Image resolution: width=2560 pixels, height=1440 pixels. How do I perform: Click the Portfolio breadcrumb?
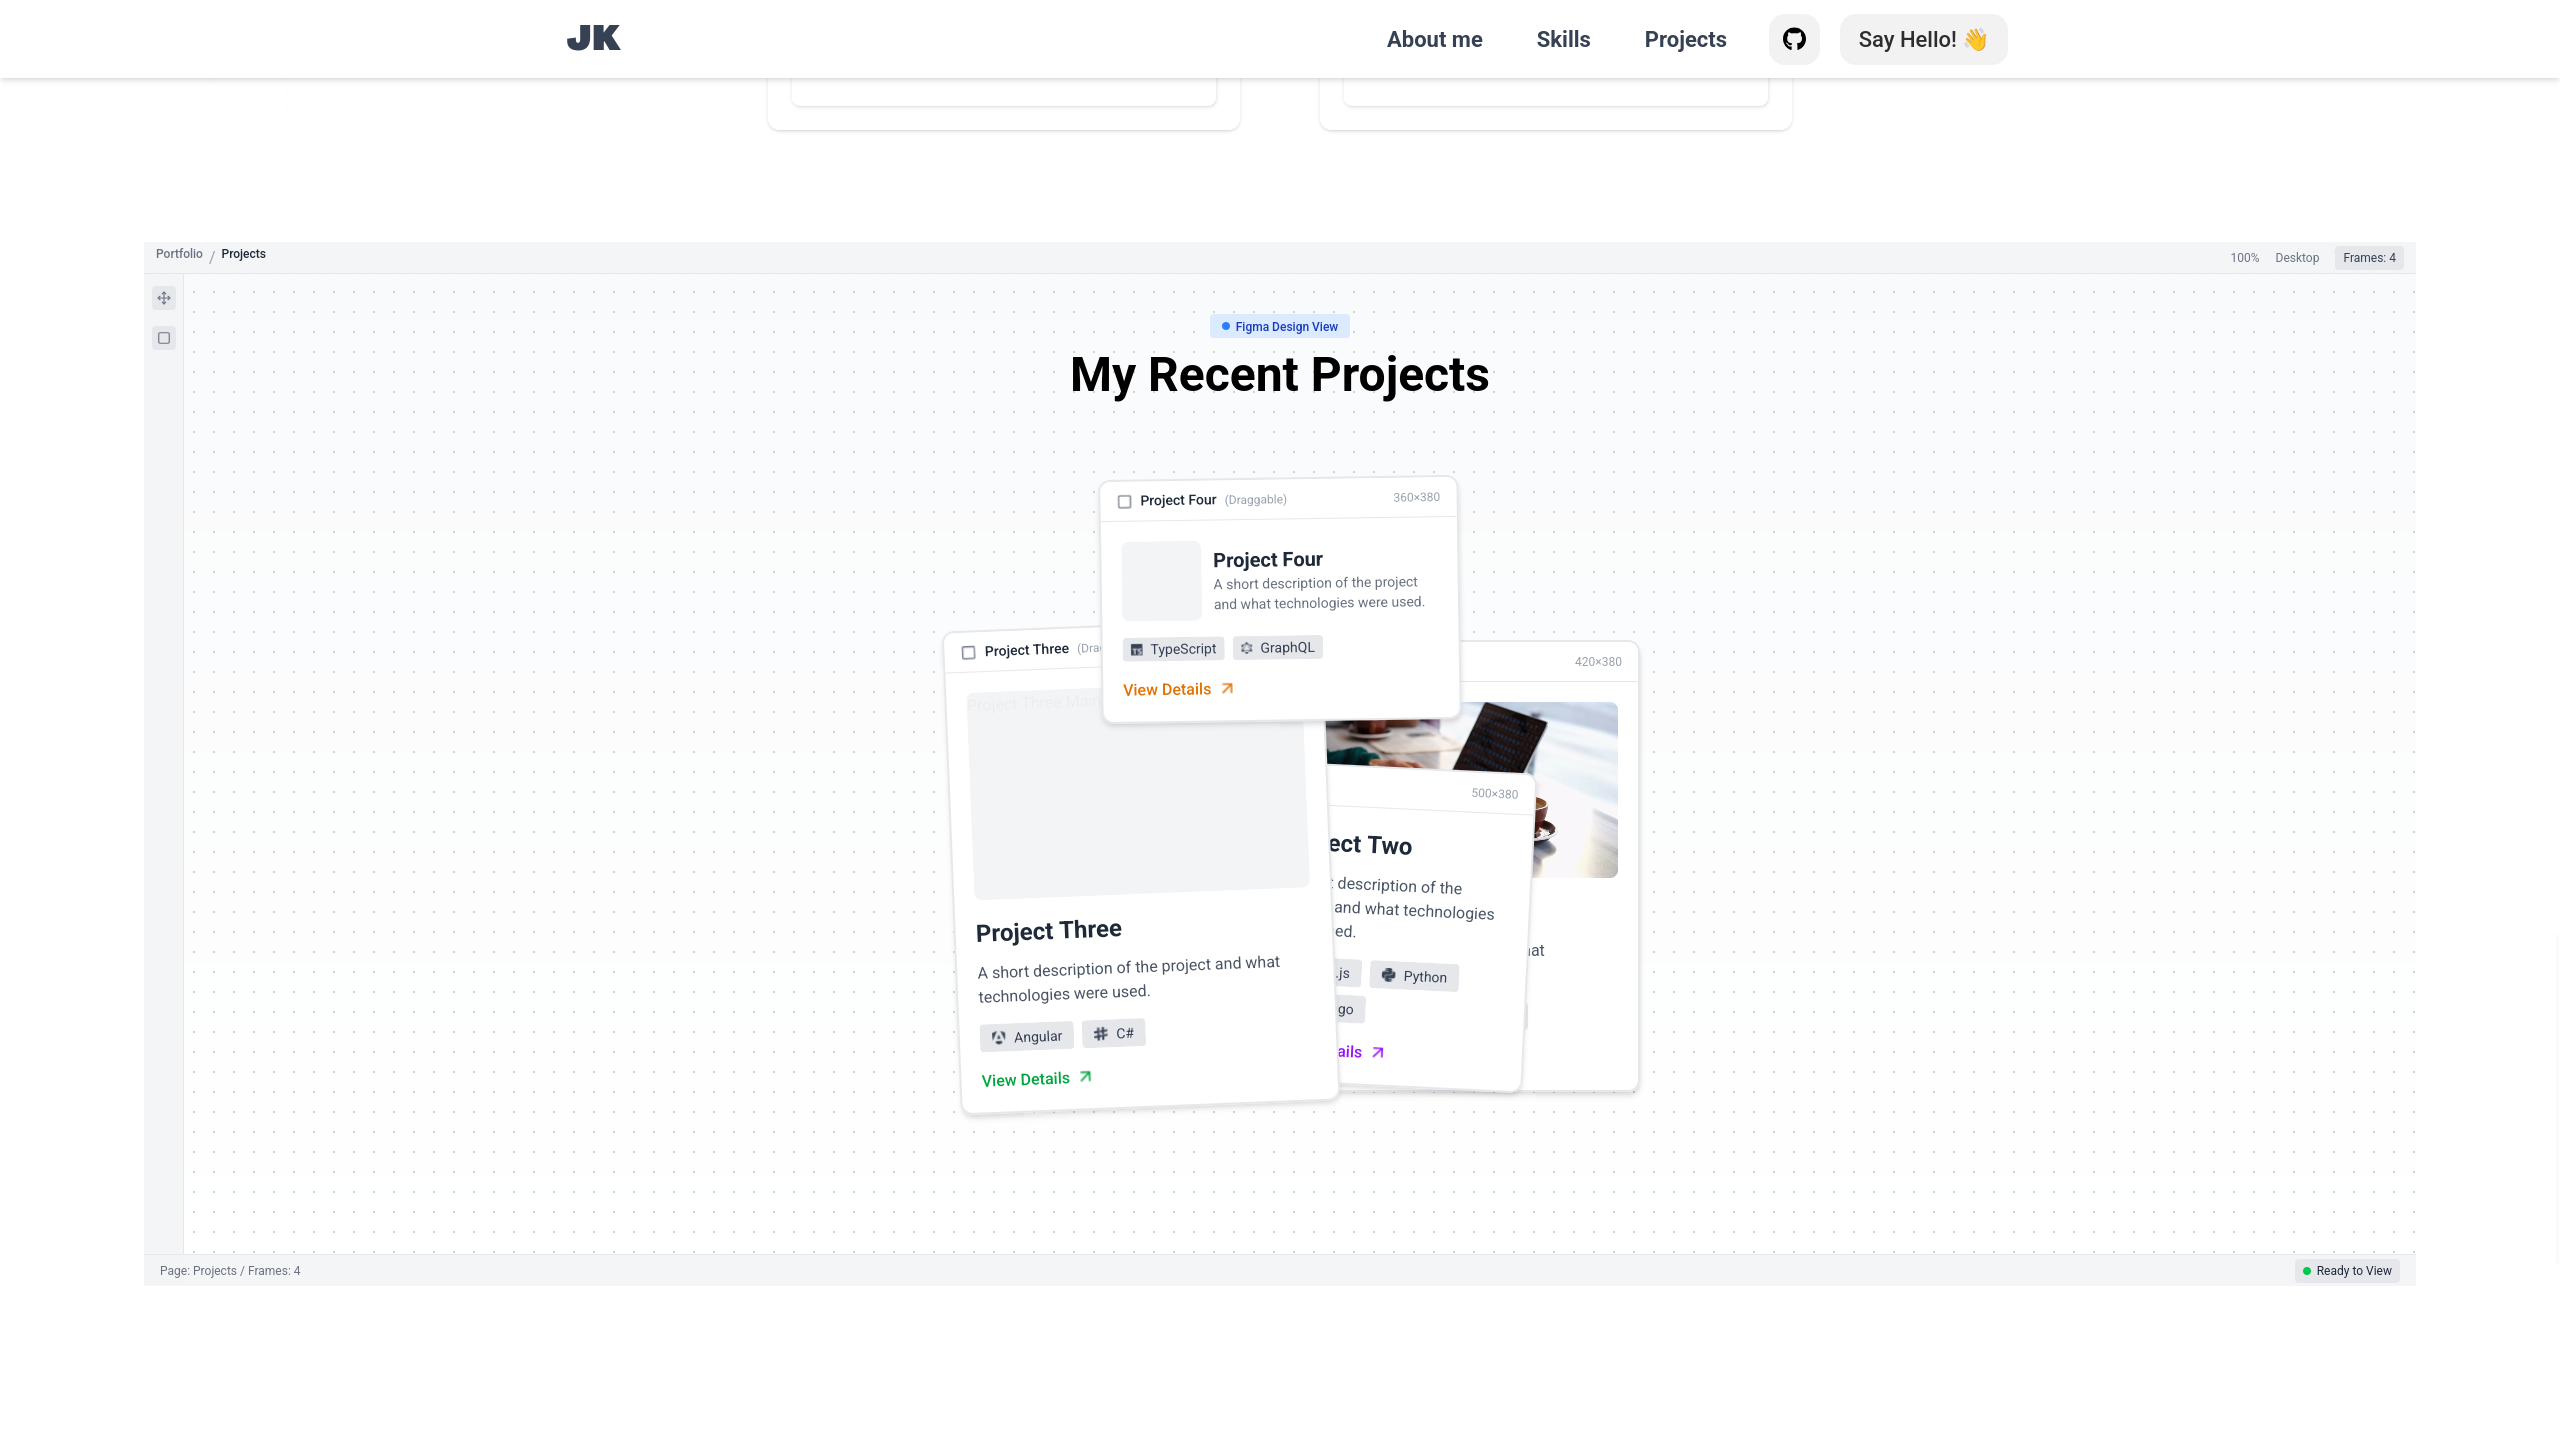pyautogui.click(x=179, y=254)
